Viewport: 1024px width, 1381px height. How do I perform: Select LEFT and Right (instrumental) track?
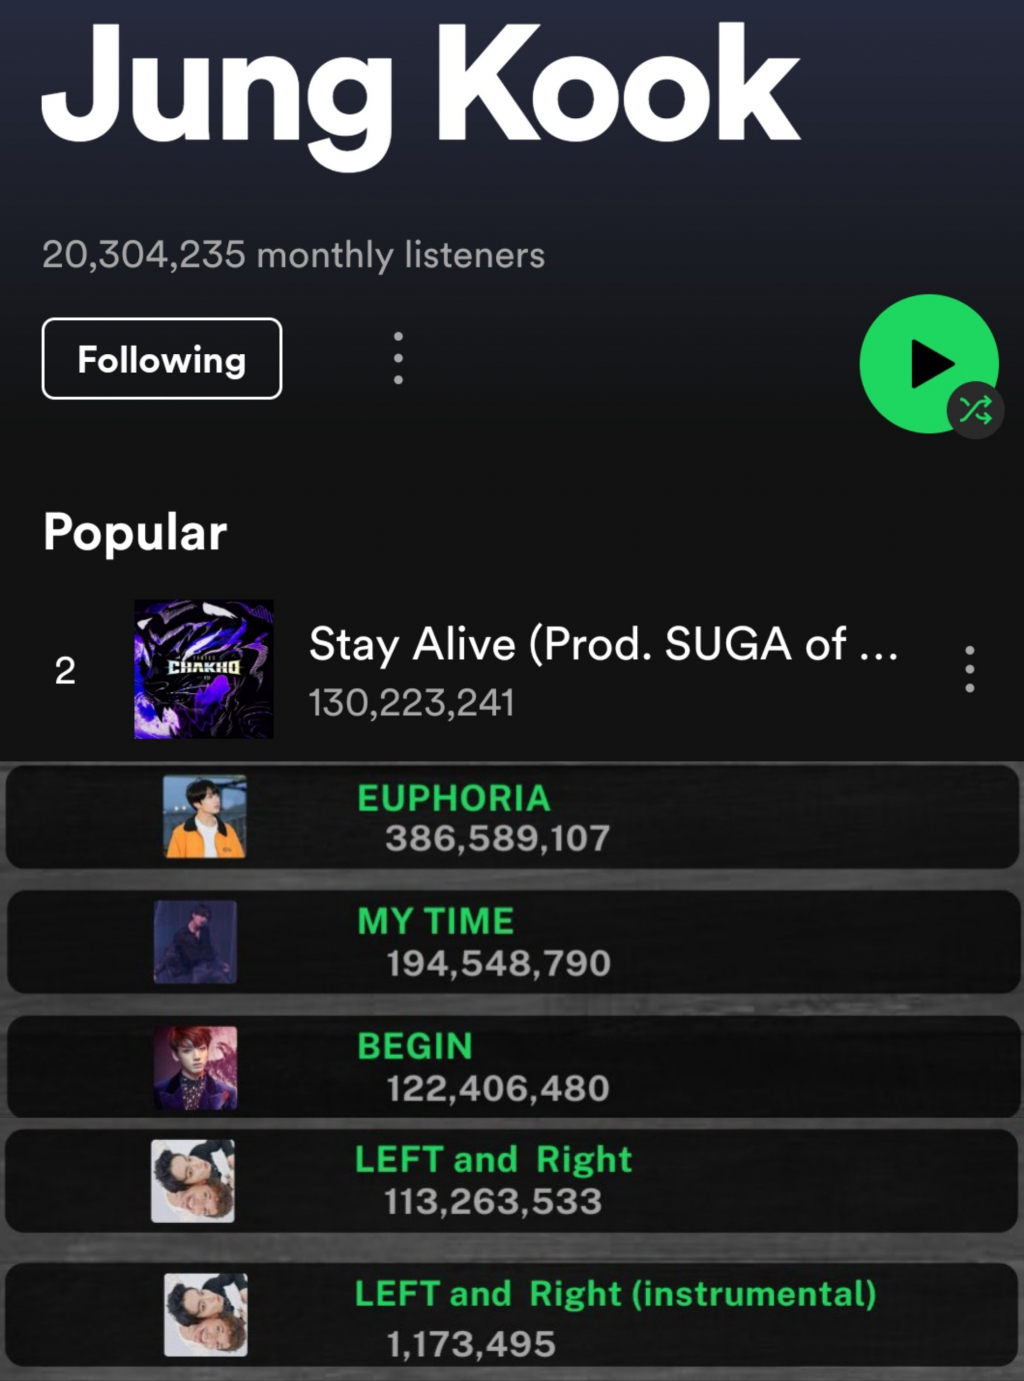pyautogui.click(x=615, y=1293)
